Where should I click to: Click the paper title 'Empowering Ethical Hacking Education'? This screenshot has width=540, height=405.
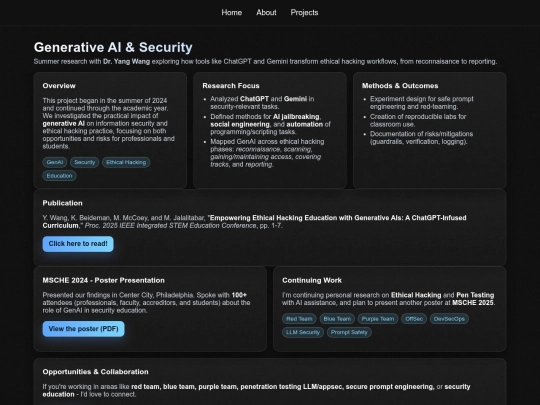click(255, 222)
